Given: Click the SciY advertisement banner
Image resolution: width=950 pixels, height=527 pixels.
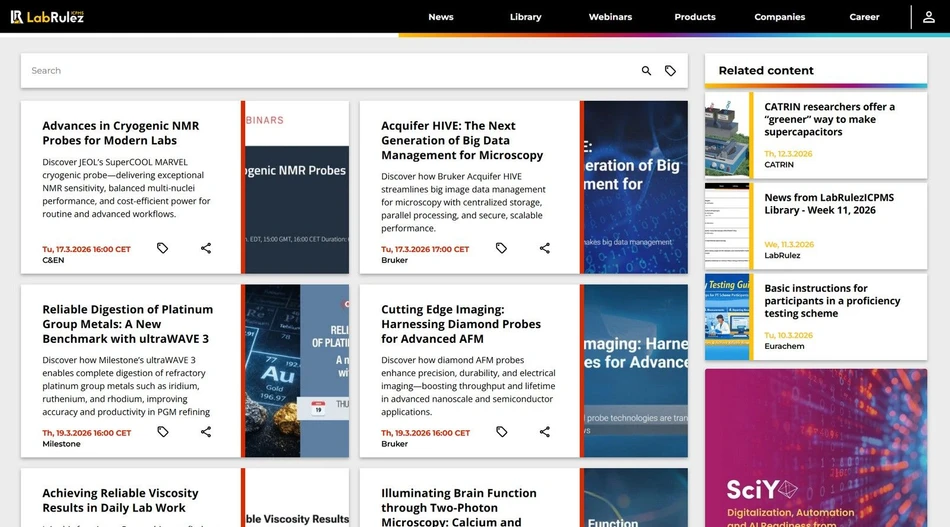Looking at the screenshot, I should (815, 448).
